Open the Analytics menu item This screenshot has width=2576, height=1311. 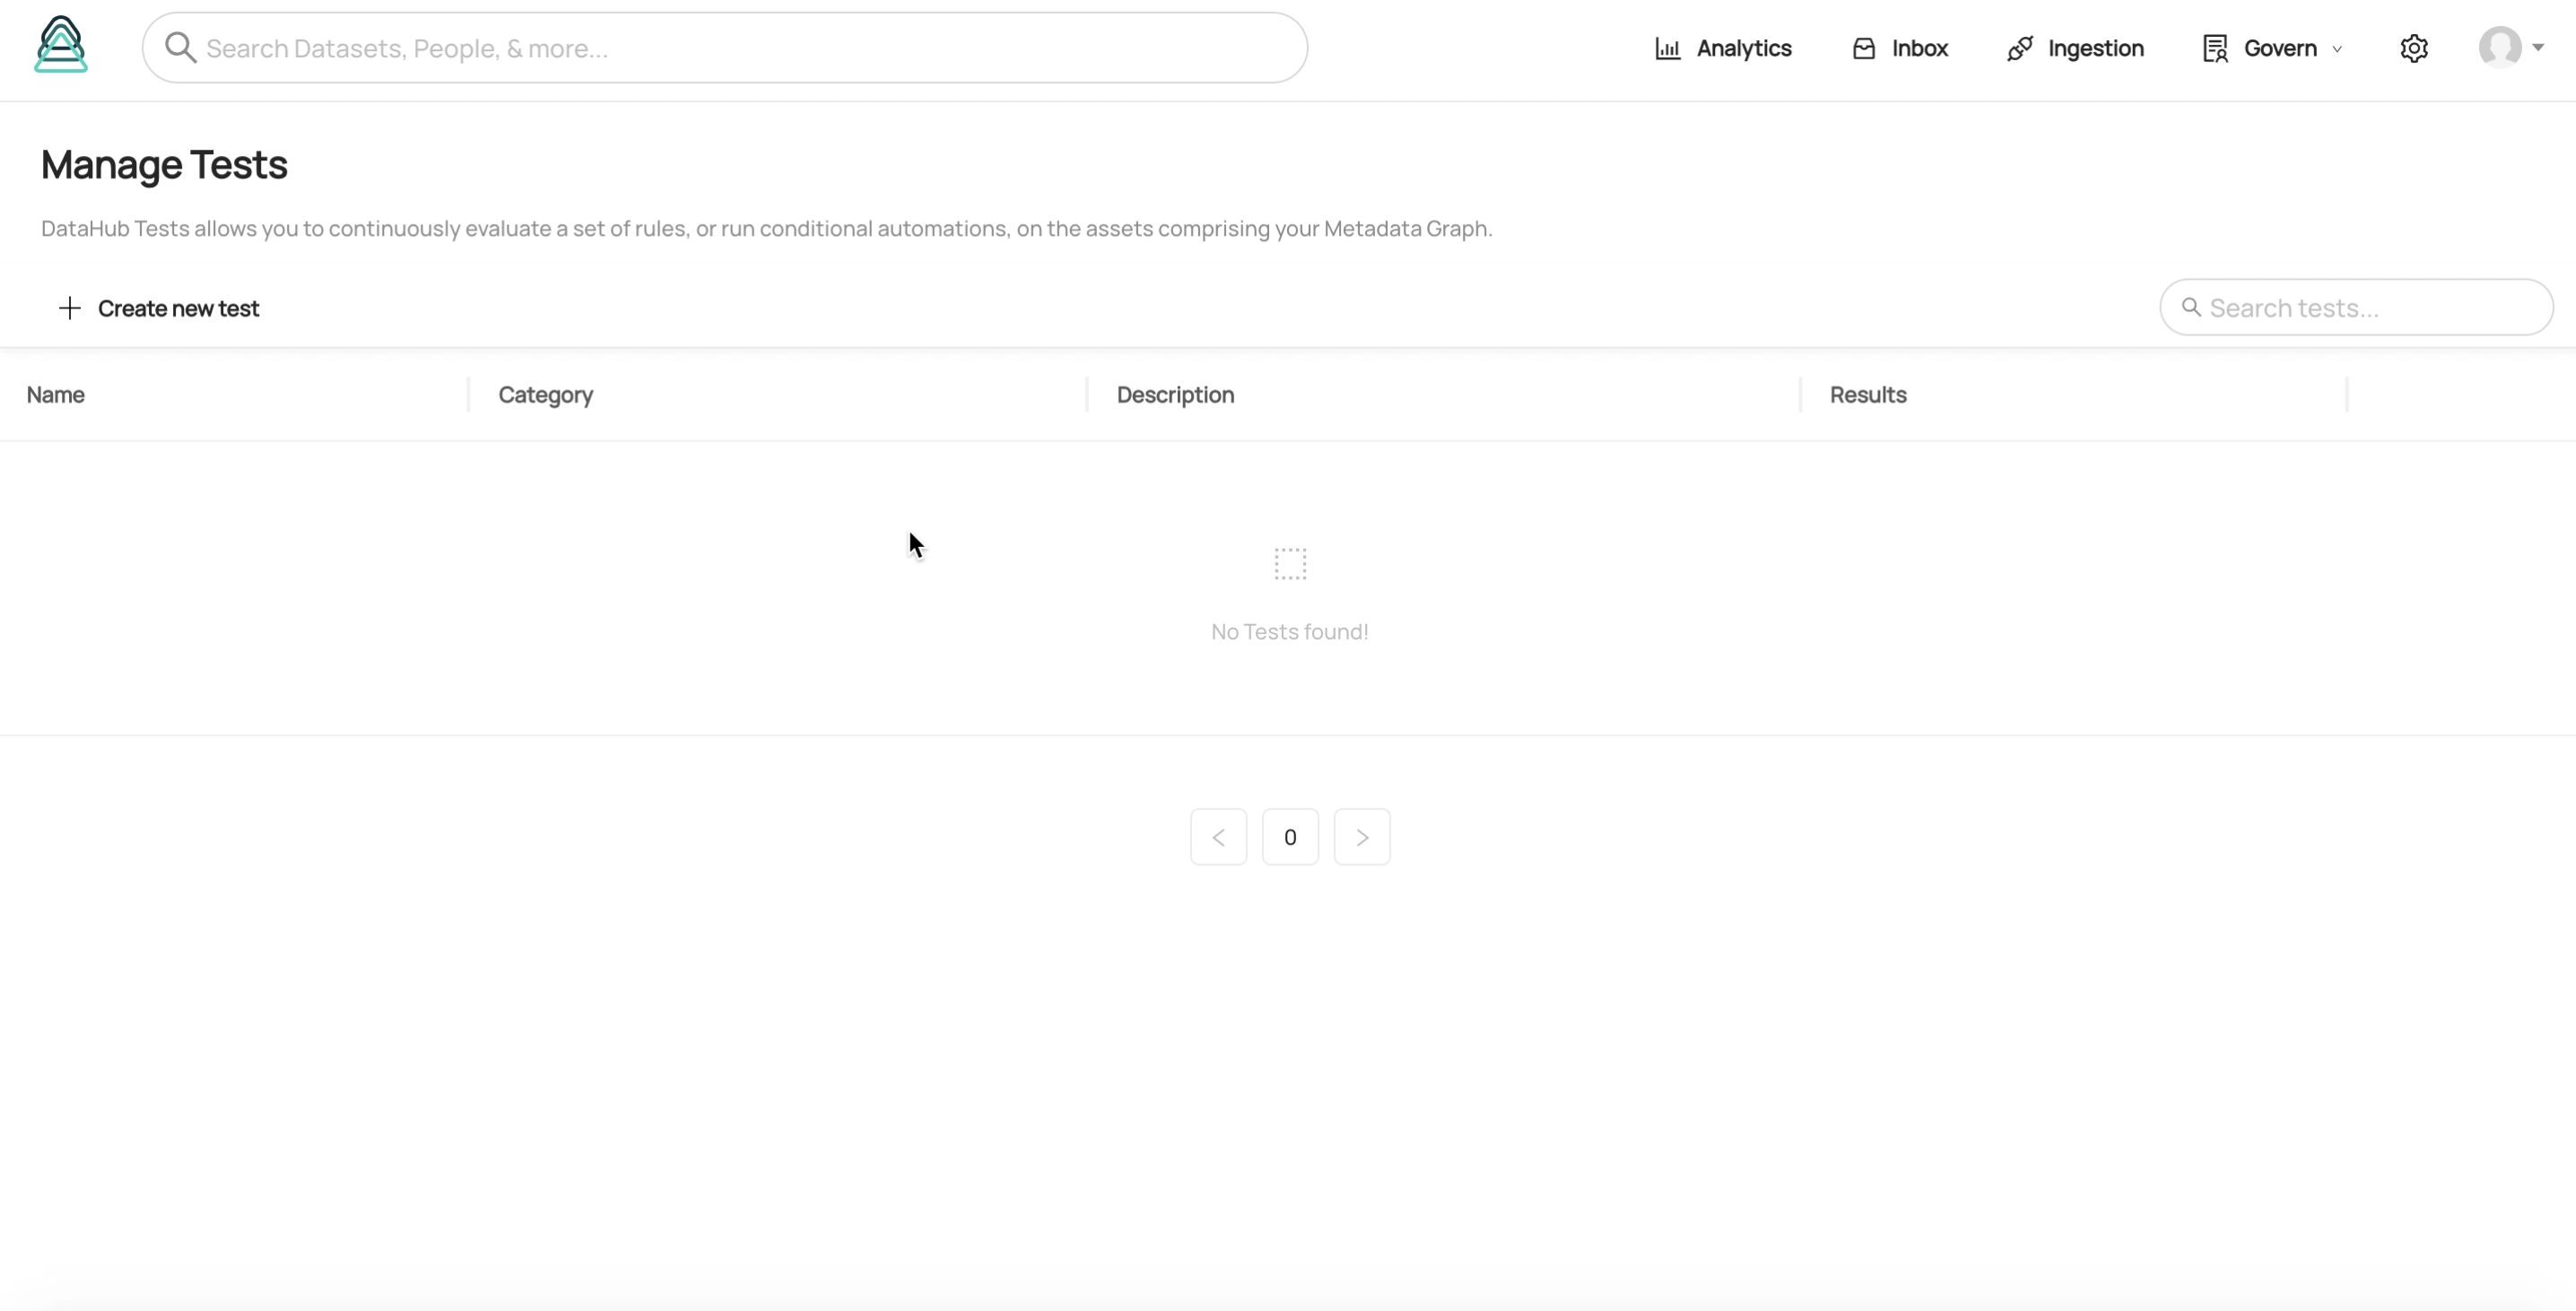click(1743, 48)
